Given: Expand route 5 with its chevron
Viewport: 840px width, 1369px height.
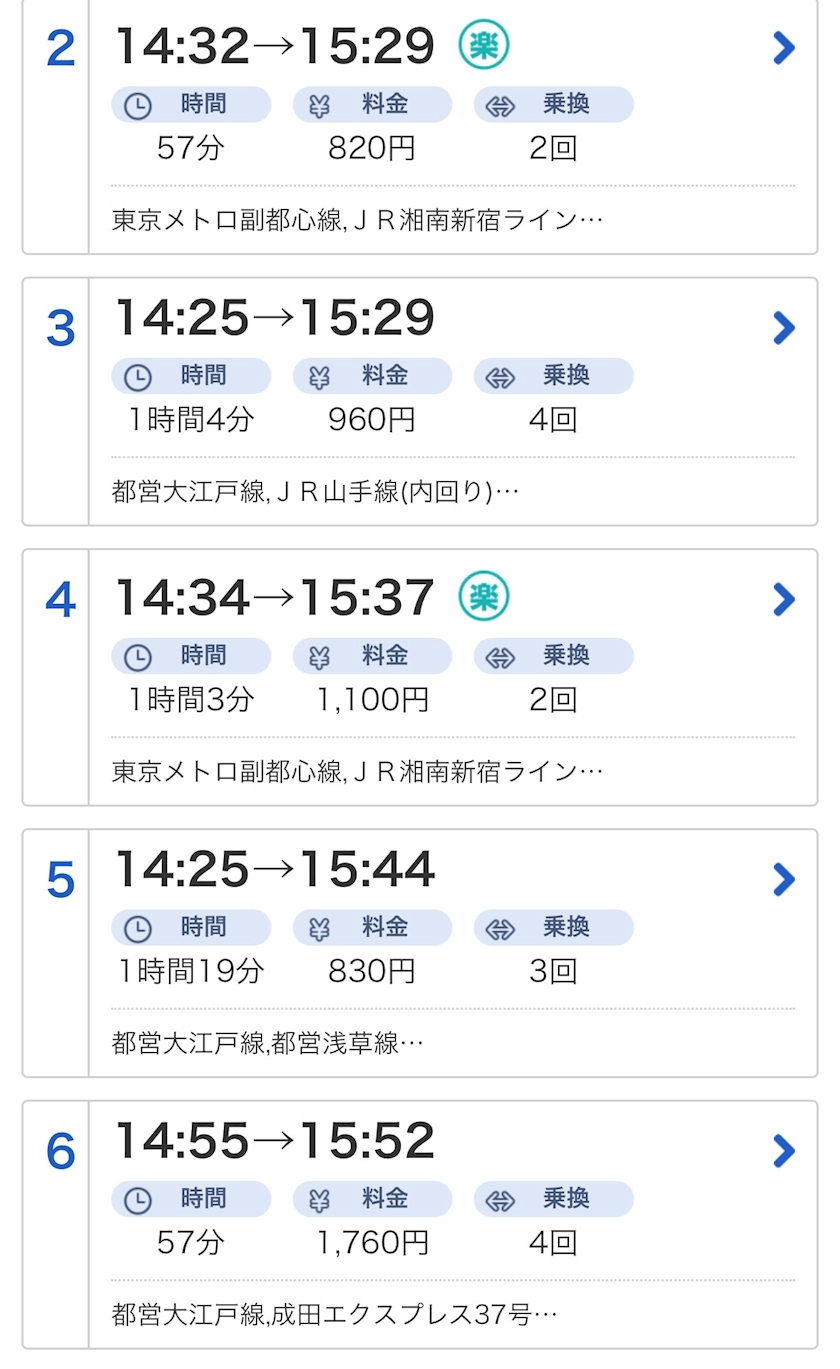Looking at the screenshot, I should coord(784,879).
